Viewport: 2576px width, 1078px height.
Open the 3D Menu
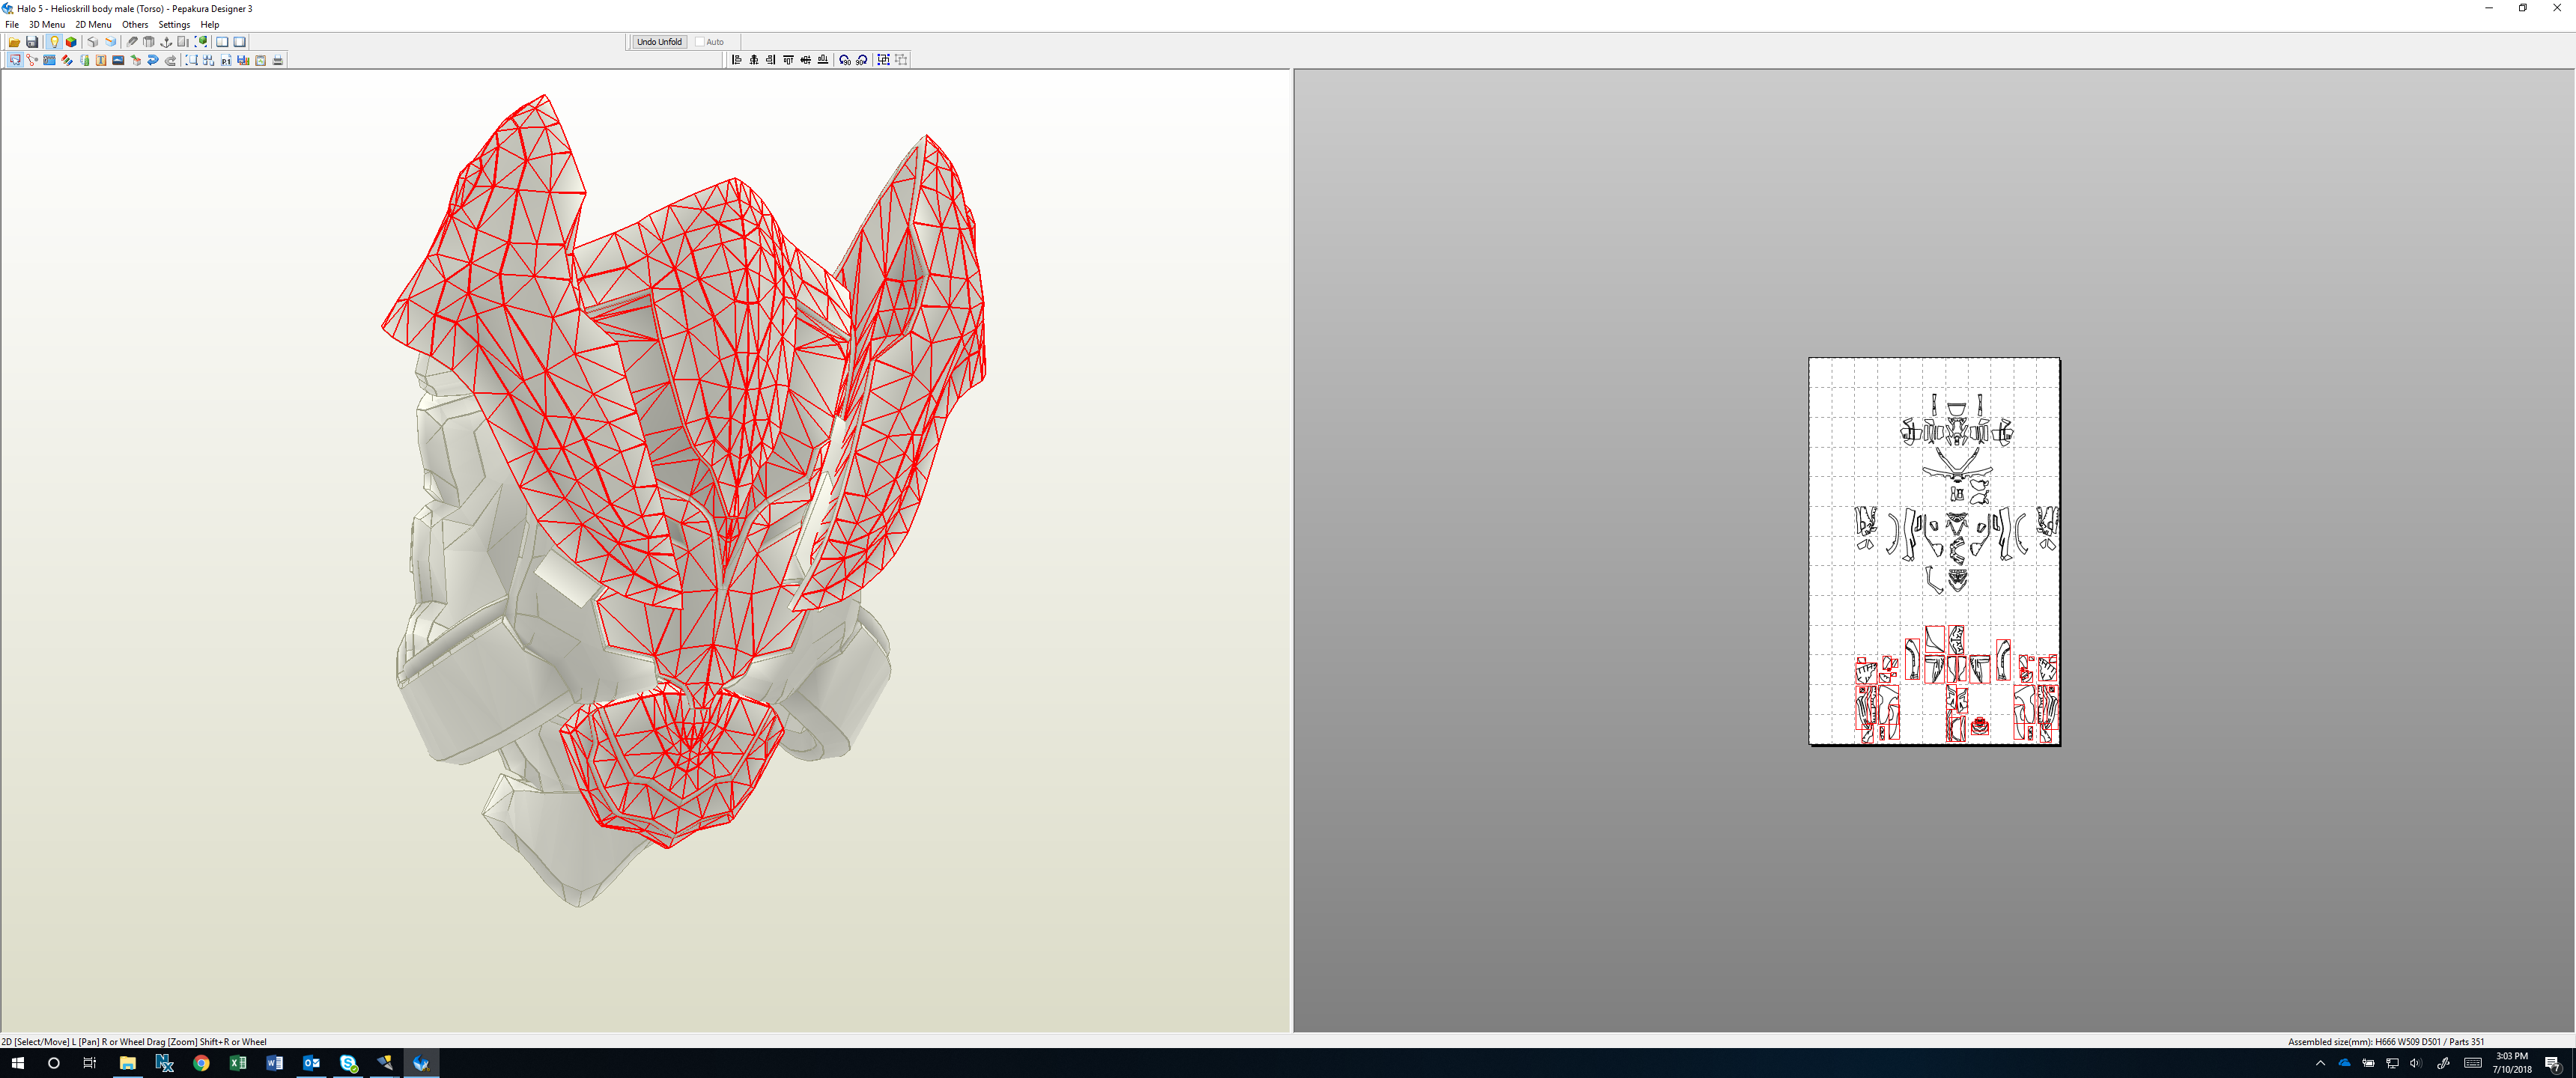coord(46,25)
